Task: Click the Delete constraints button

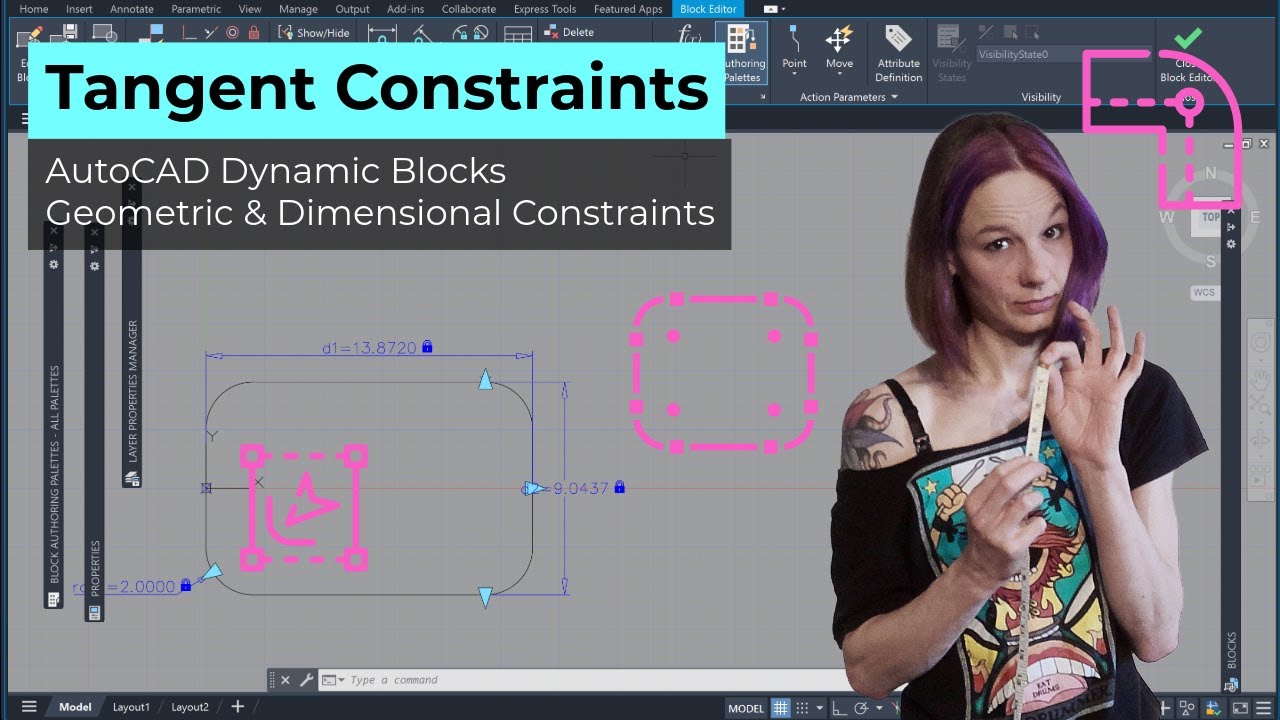Action: tap(569, 32)
